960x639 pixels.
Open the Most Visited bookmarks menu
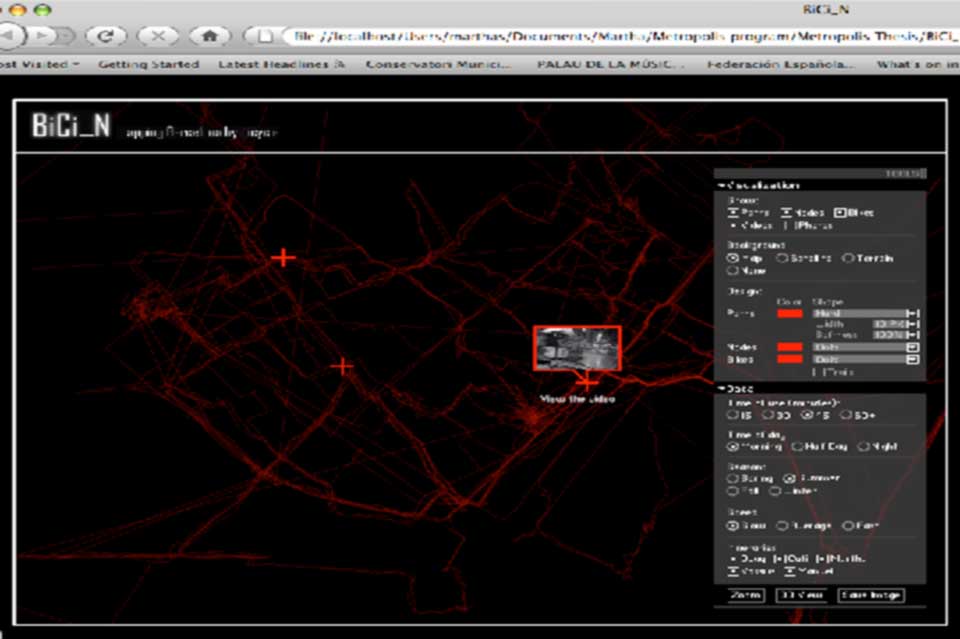coord(39,64)
